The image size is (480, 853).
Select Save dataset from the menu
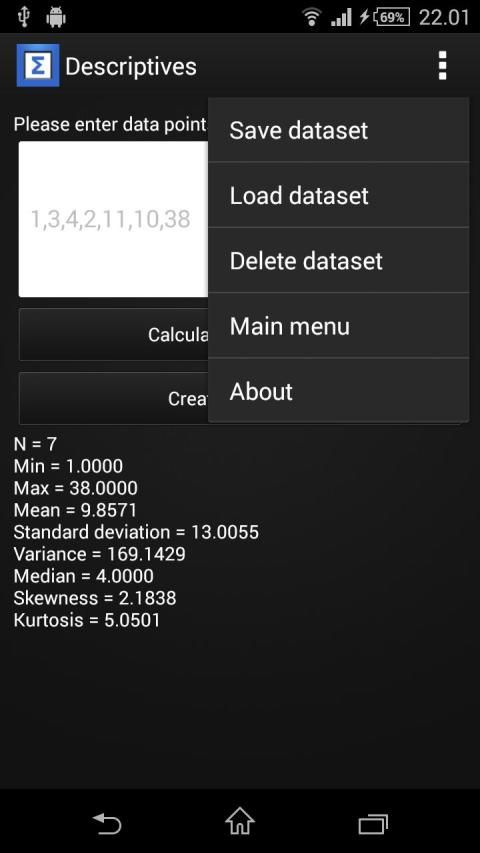tap(338, 130)
